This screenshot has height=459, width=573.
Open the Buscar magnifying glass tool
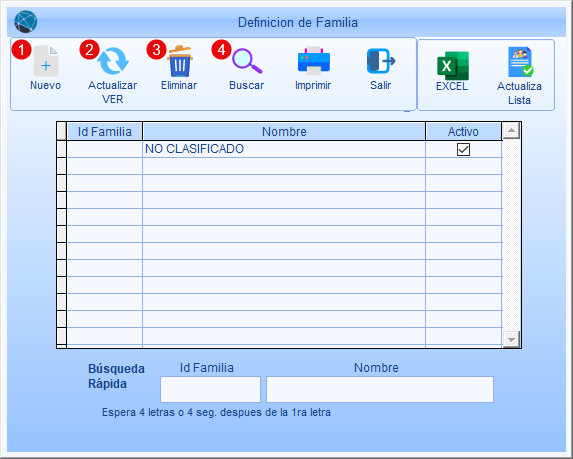point(247,61)
